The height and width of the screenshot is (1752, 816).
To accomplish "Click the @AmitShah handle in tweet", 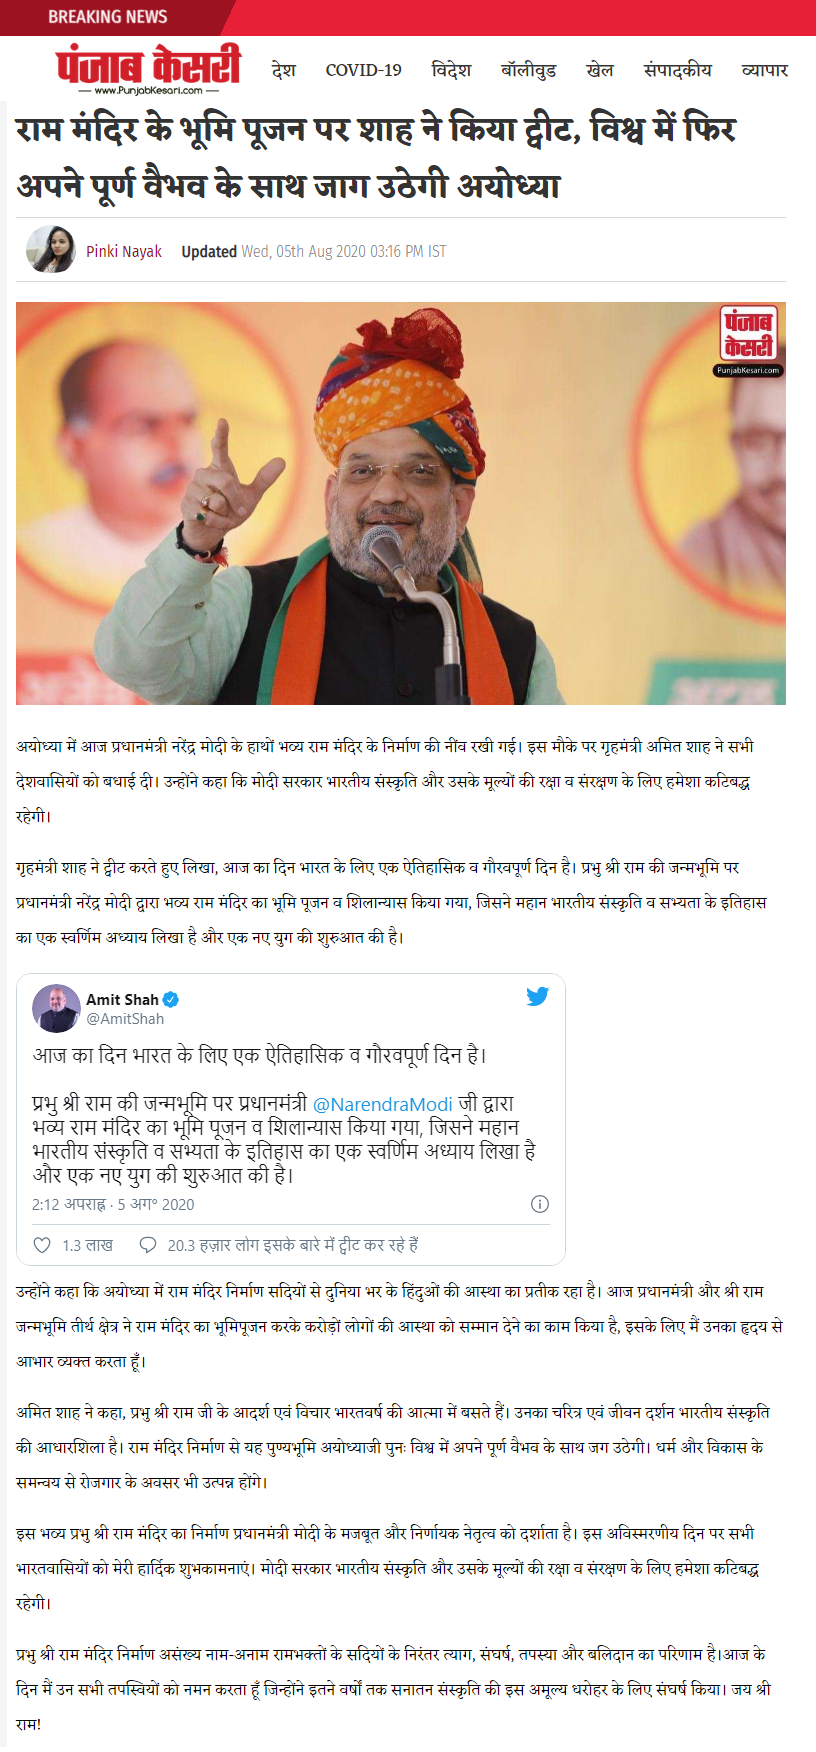I will (125, 1018).
